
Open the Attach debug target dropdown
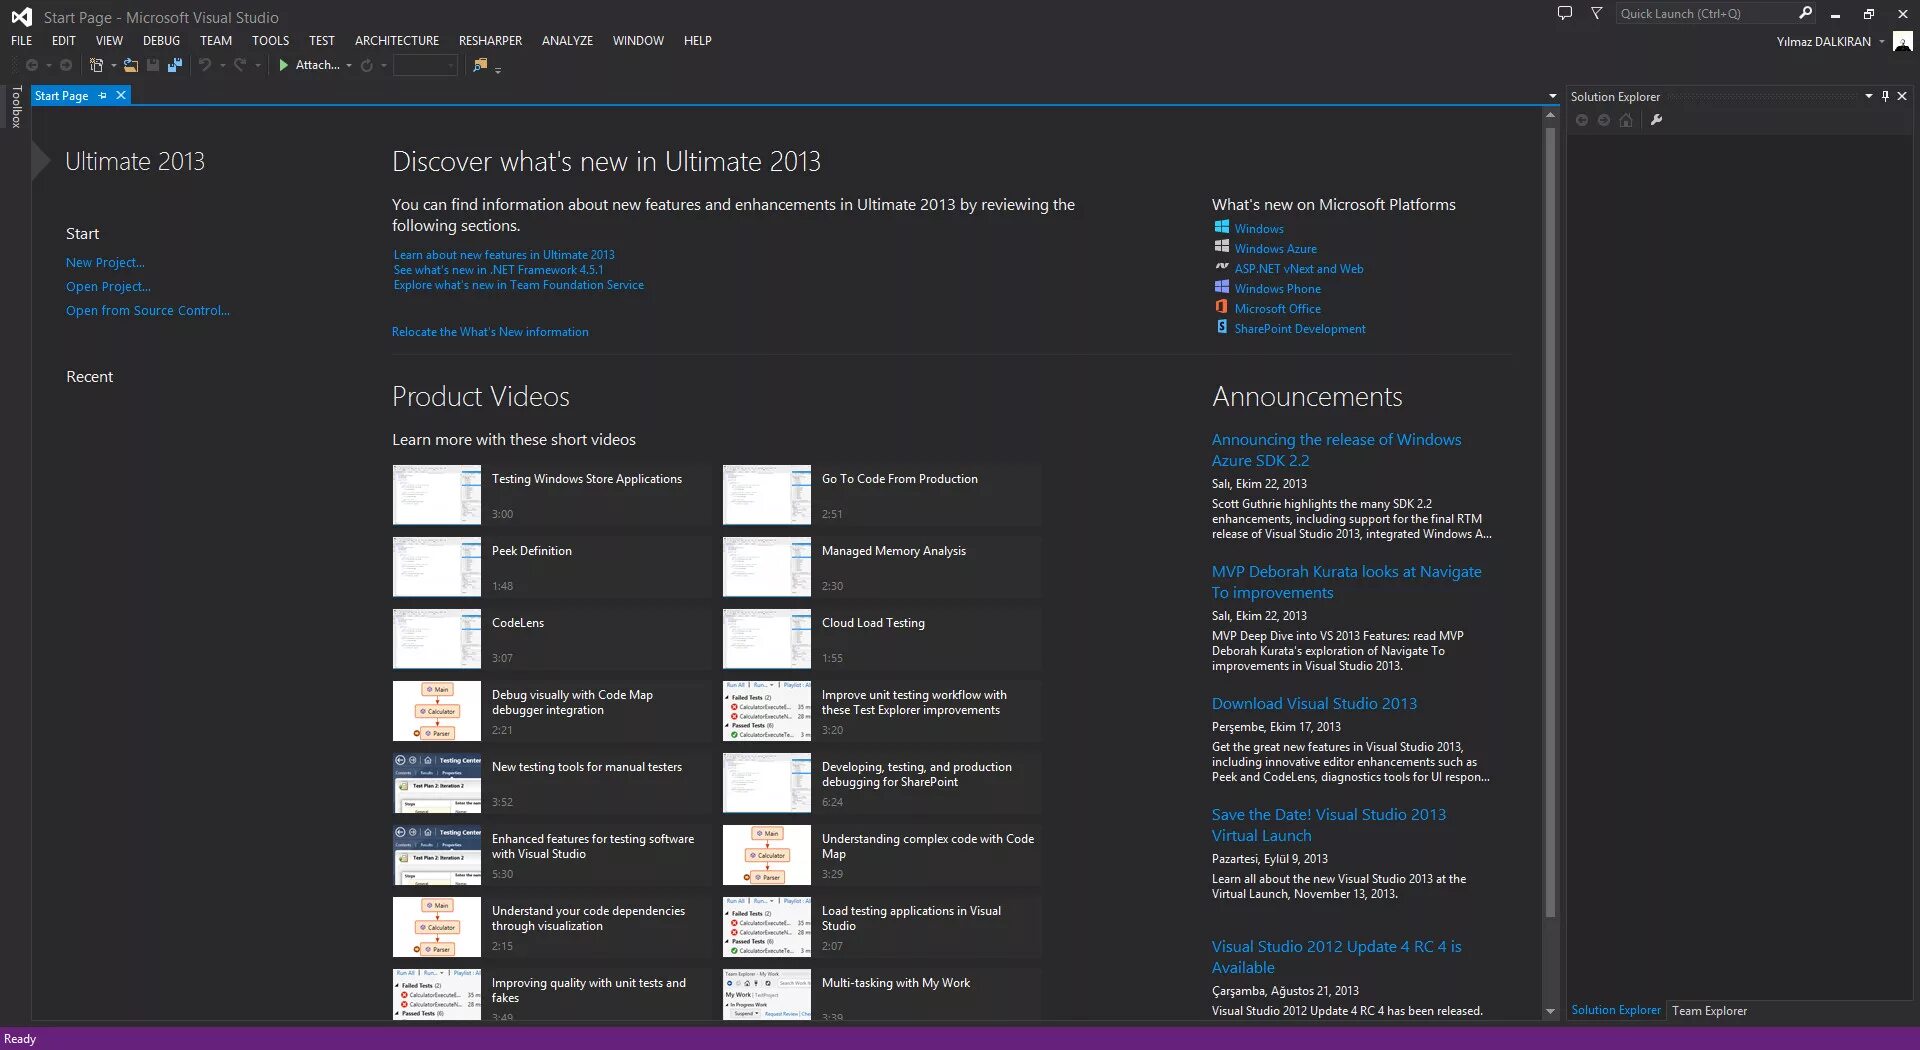coord(349,66)
